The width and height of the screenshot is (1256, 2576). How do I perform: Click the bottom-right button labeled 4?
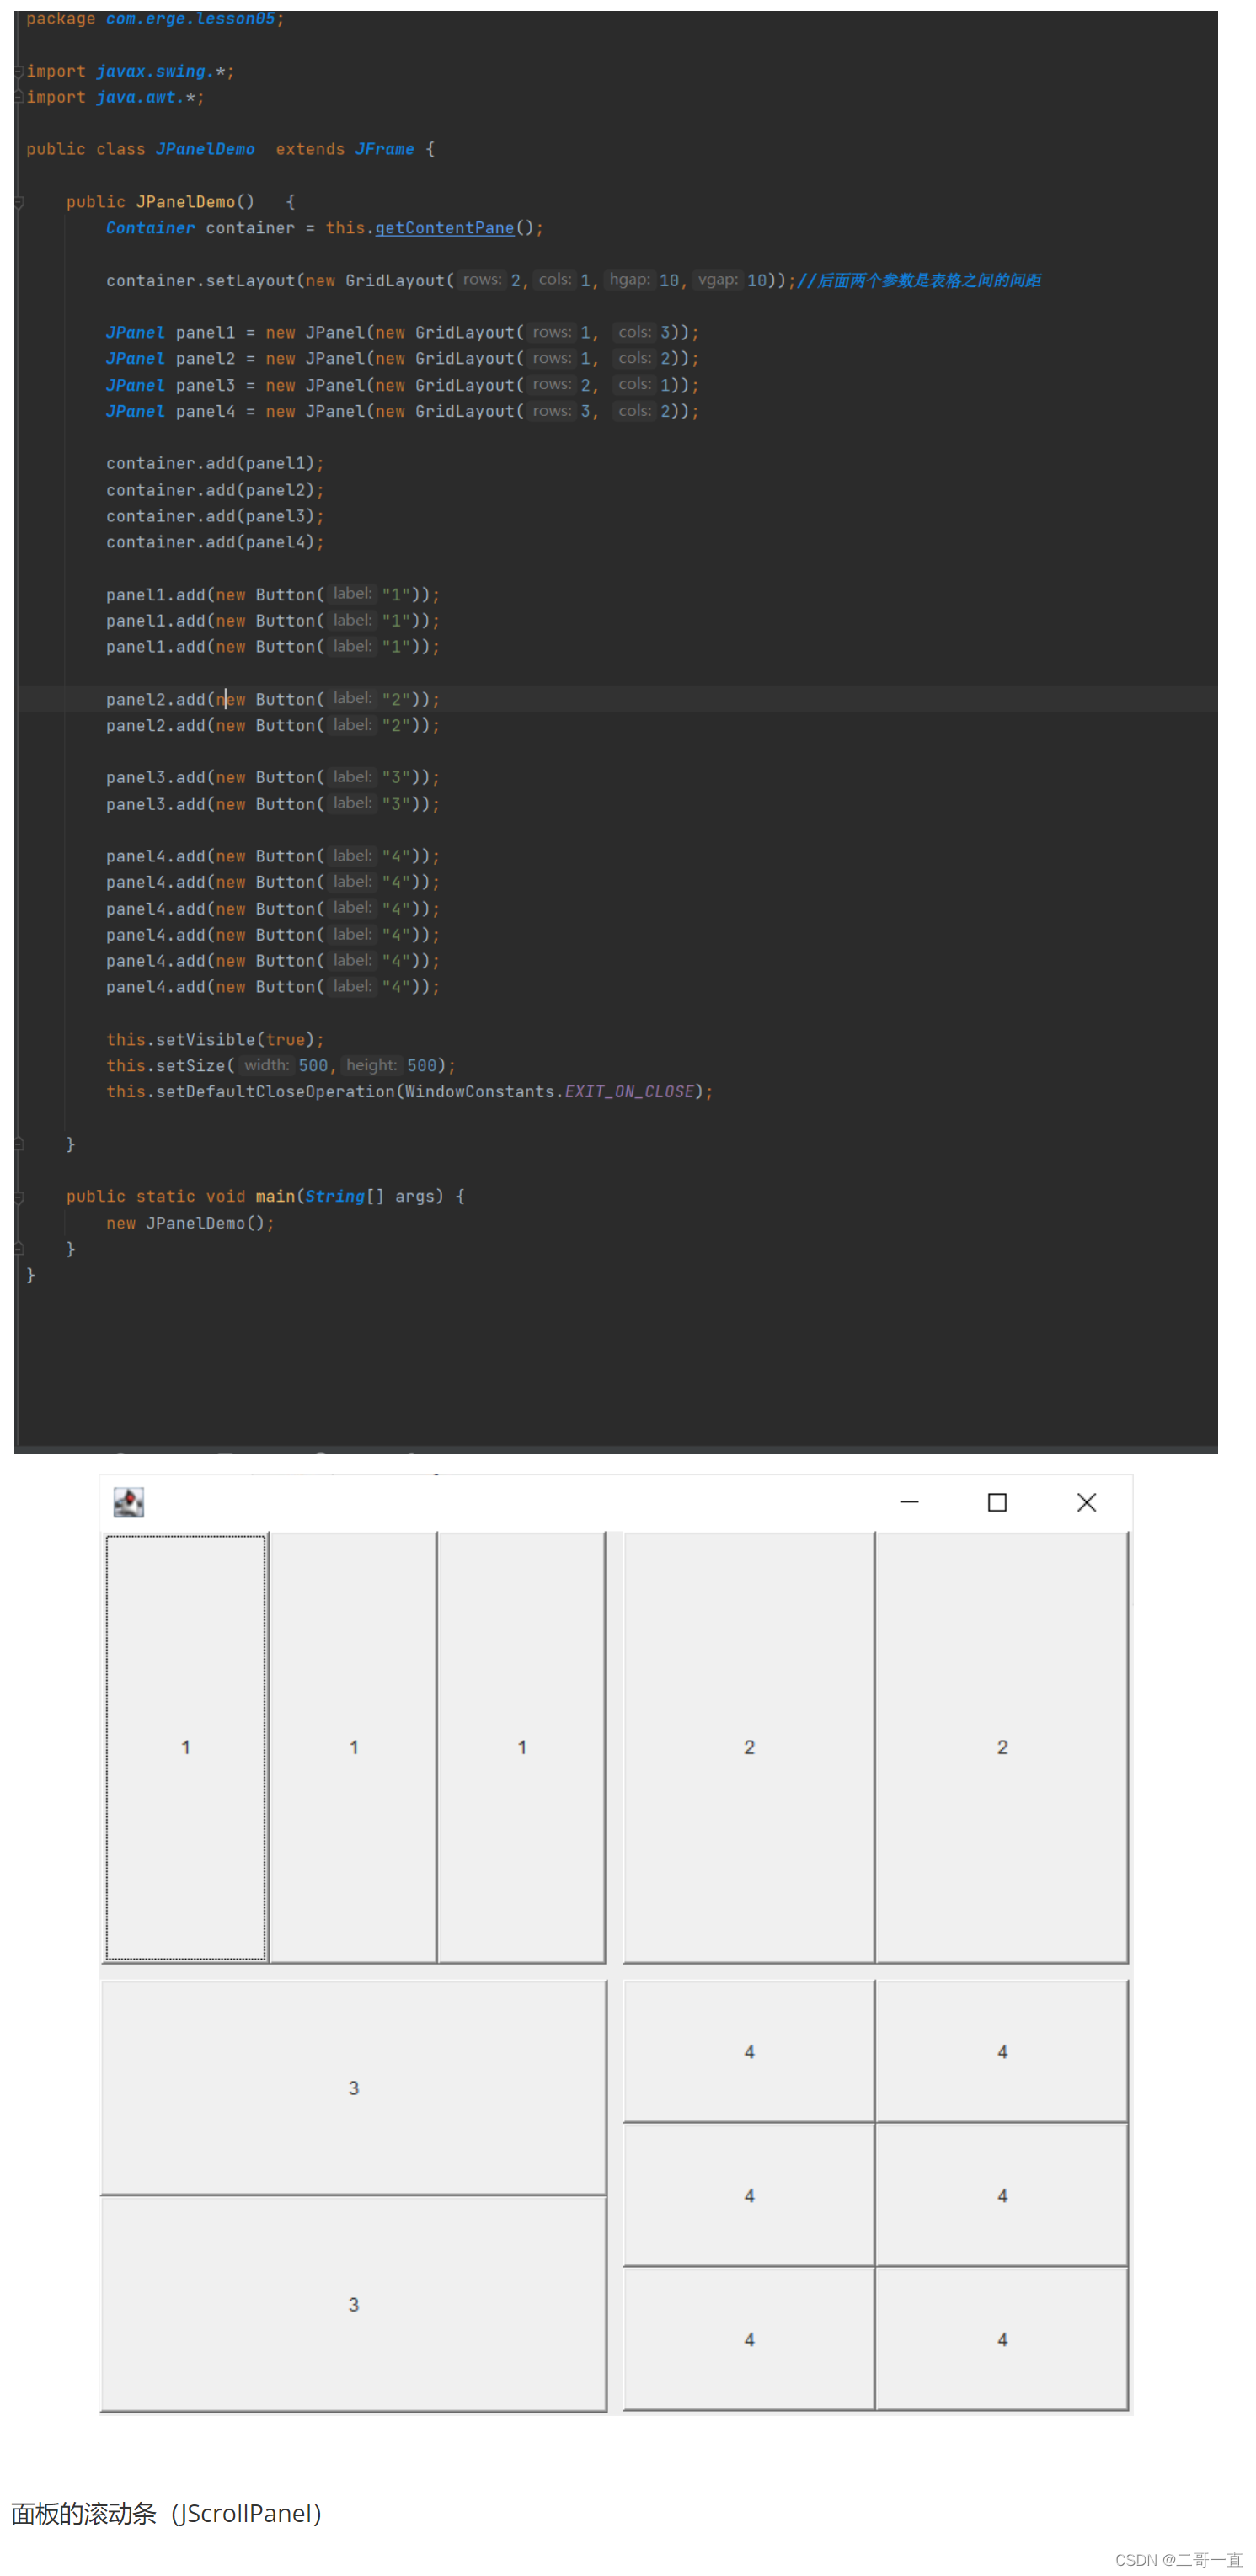click(1002, 2340)
